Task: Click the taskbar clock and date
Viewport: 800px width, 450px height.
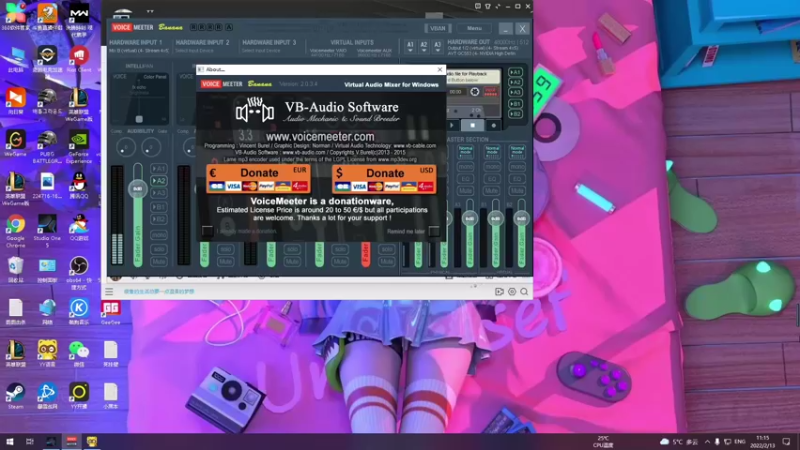Action: pos(762,441)
